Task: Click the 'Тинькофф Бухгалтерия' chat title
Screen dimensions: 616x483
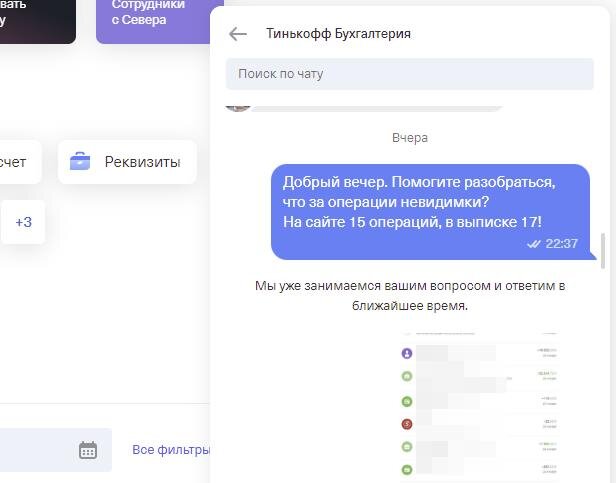Action: tap(338, 34)
